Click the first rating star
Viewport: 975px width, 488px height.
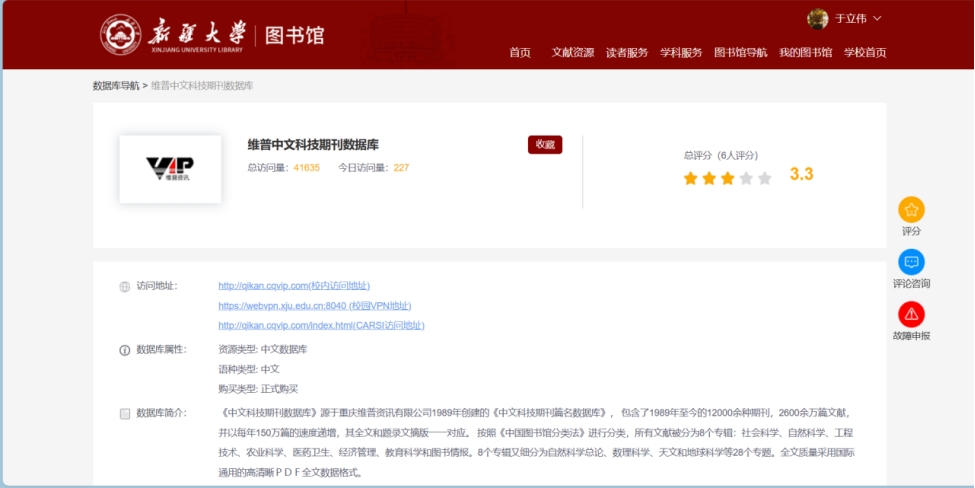[690, 178]
